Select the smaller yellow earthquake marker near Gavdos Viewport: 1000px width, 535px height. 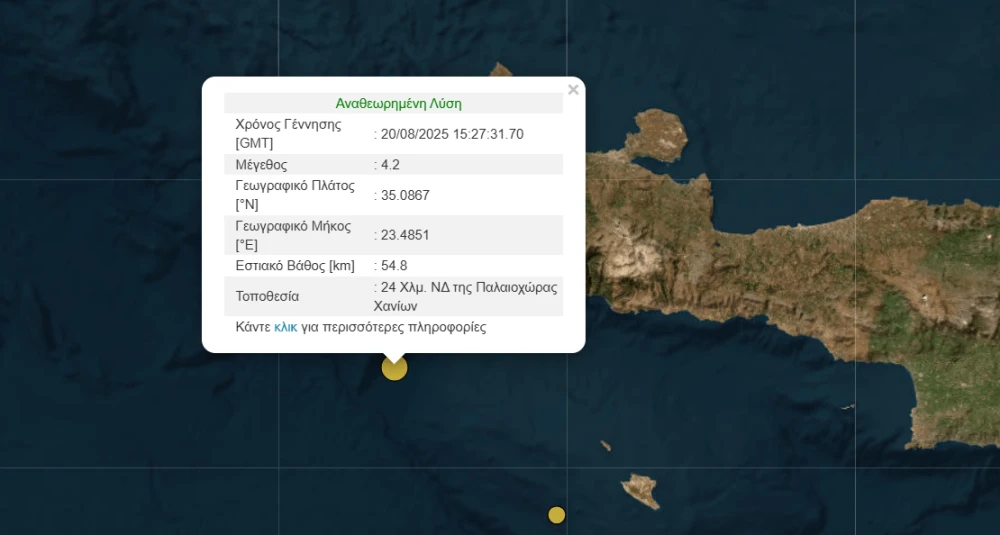click(x=557, y=515)
